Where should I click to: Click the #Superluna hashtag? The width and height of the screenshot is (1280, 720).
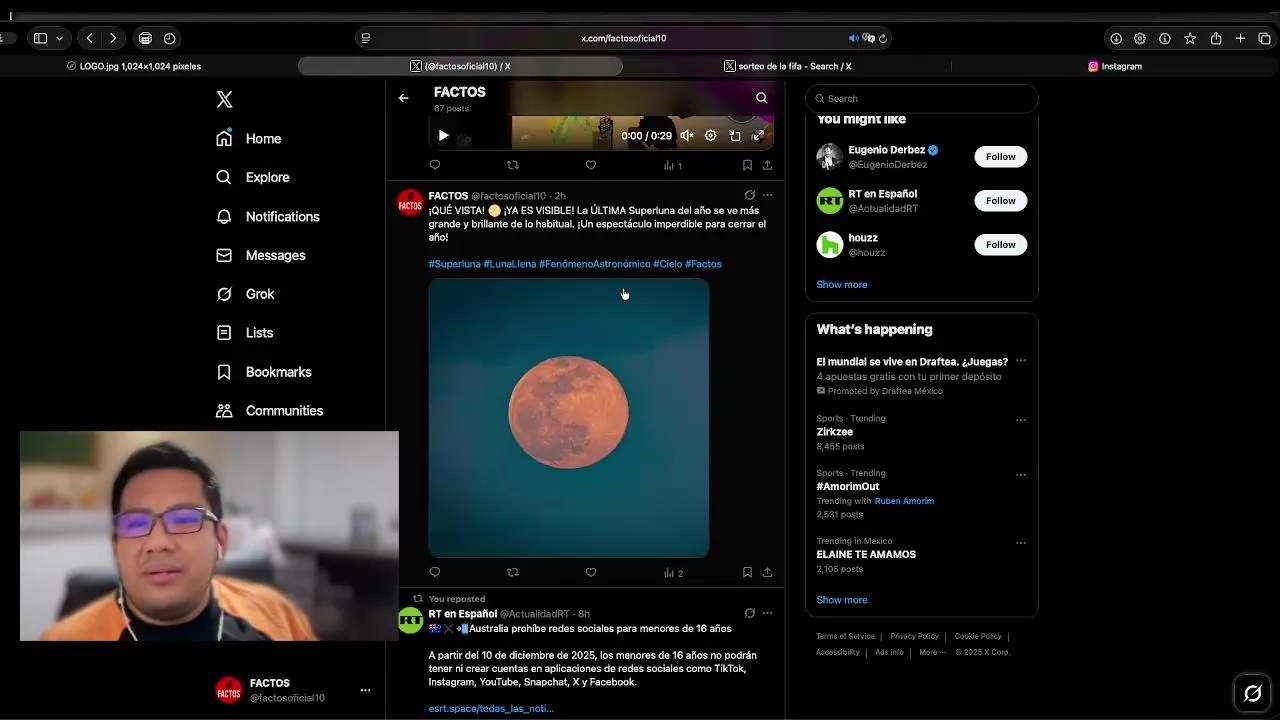coord(454,264)
